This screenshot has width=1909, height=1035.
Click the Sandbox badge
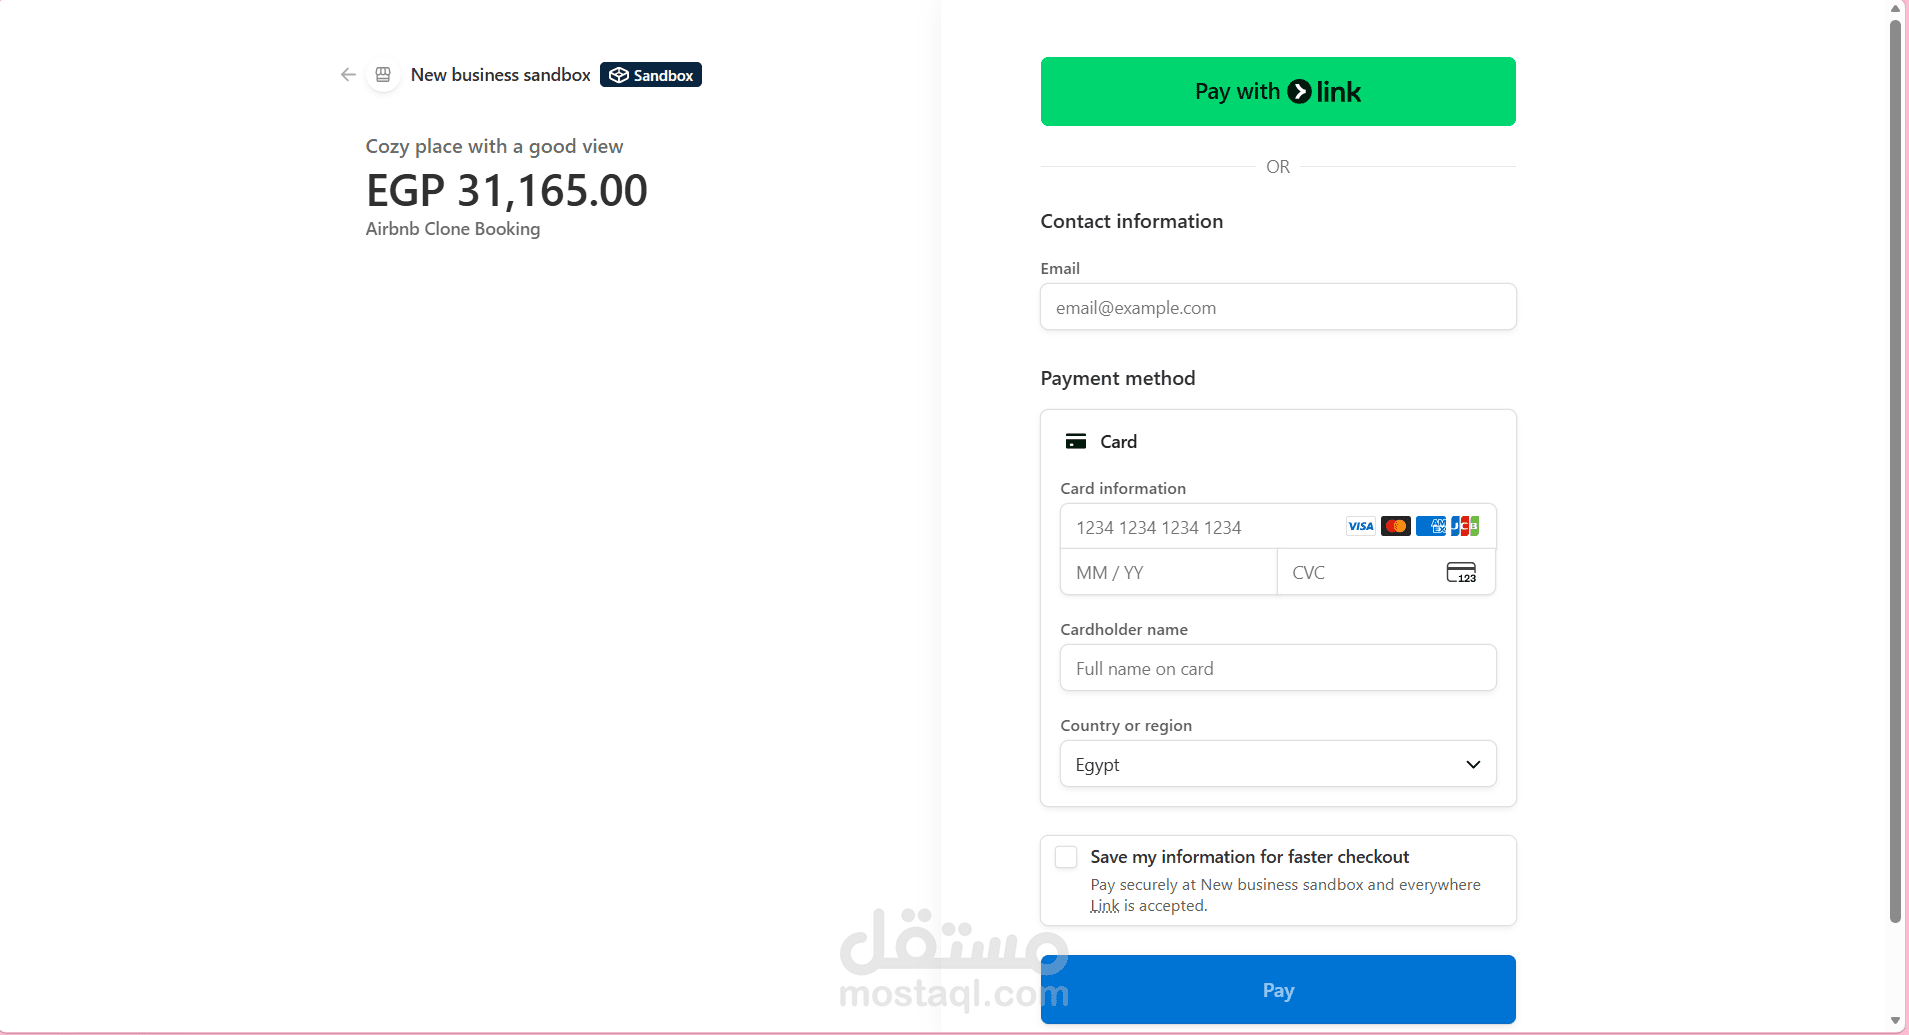coord(651,75)
